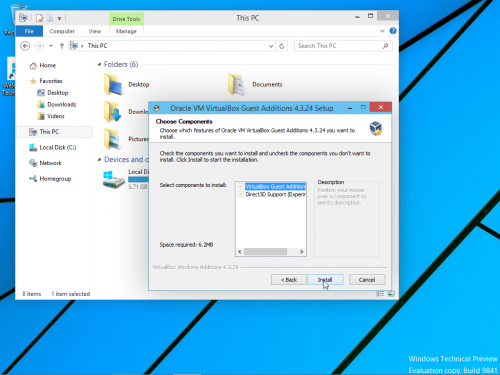Toggle VirtualBox Guest Additions checkbox

point(241,187)
